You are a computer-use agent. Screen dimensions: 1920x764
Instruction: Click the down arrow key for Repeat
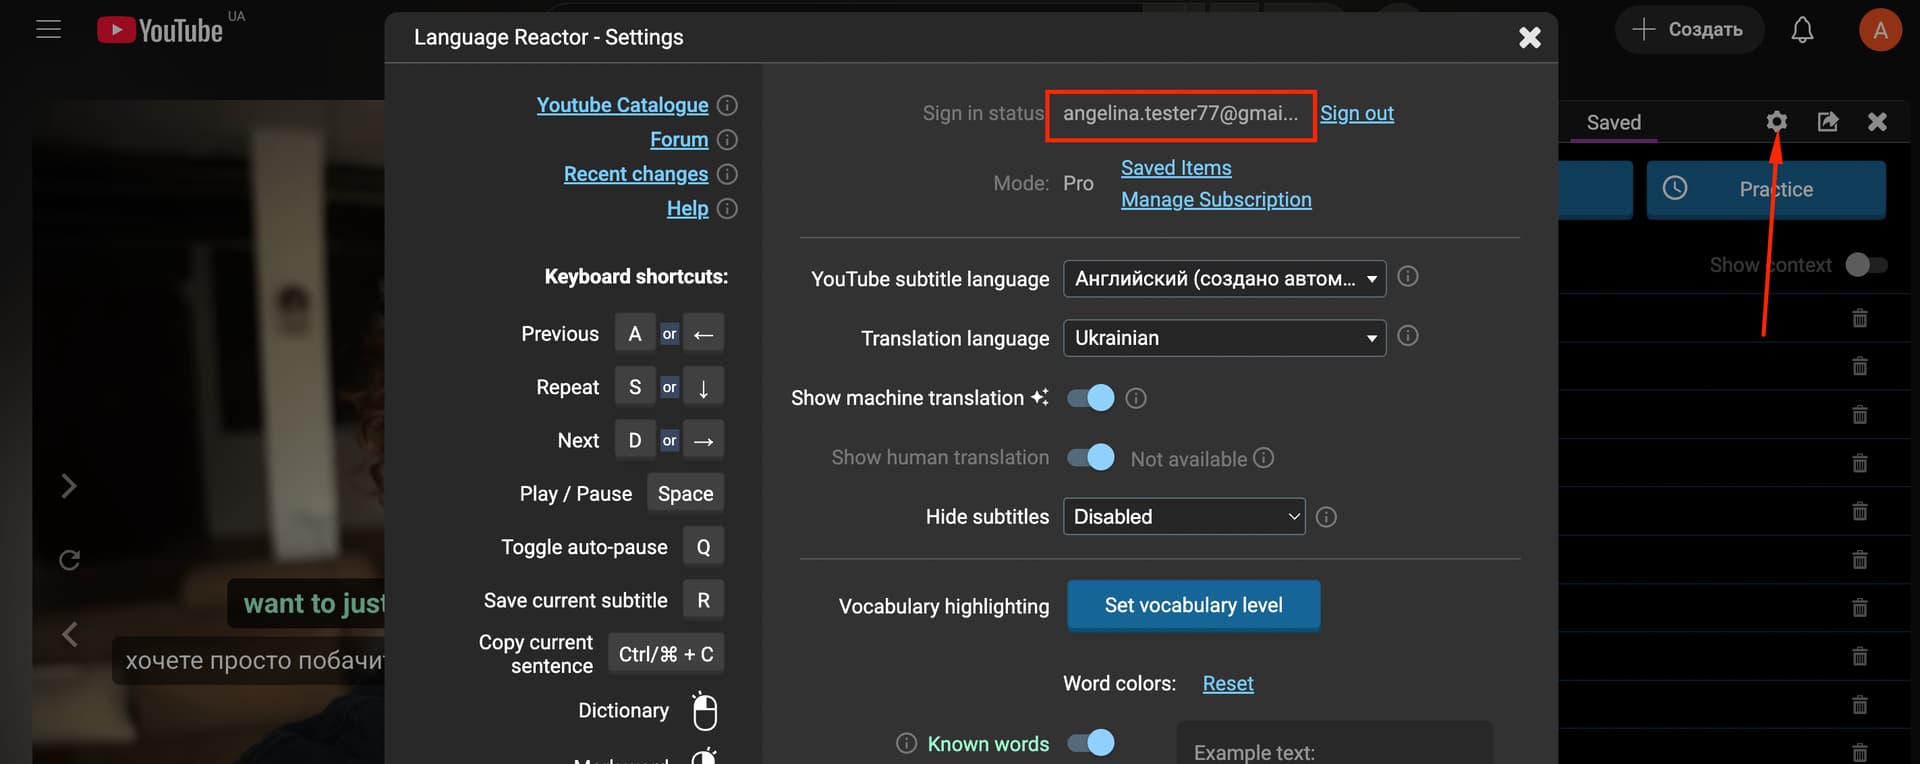(x=704, y=387)
